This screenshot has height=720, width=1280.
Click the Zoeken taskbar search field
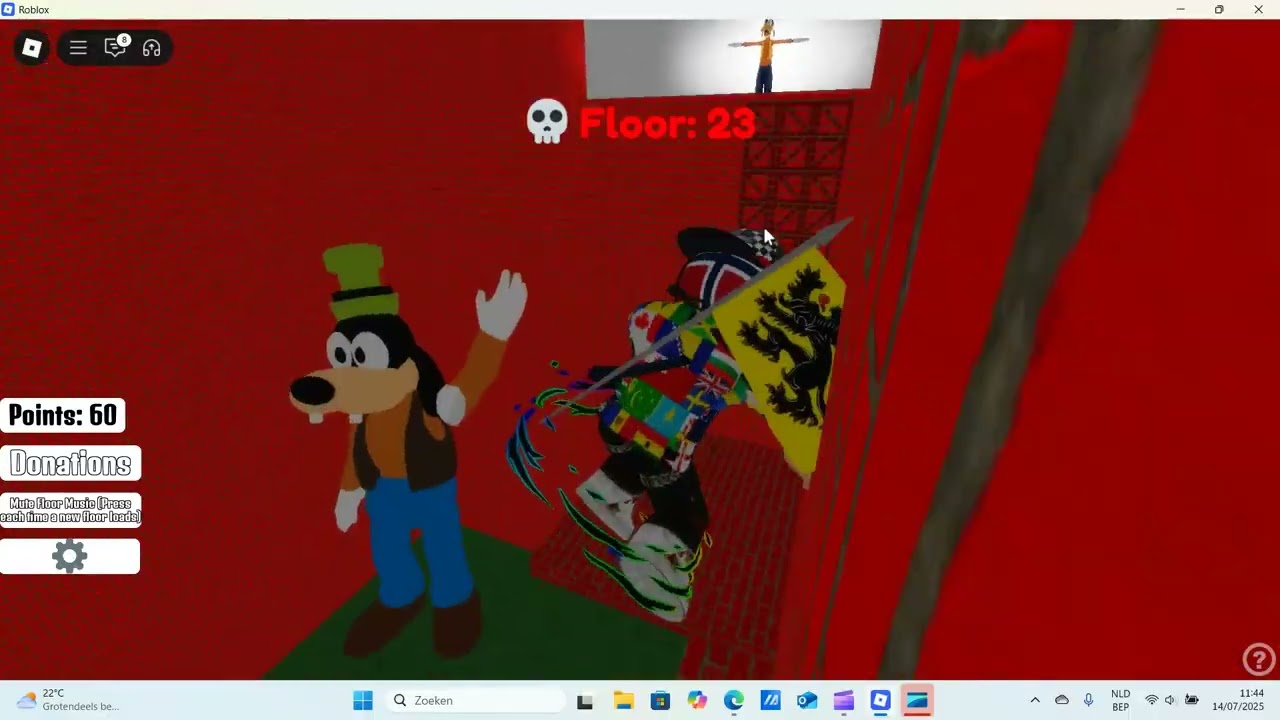pyautogui.click(x=475, y=701)
